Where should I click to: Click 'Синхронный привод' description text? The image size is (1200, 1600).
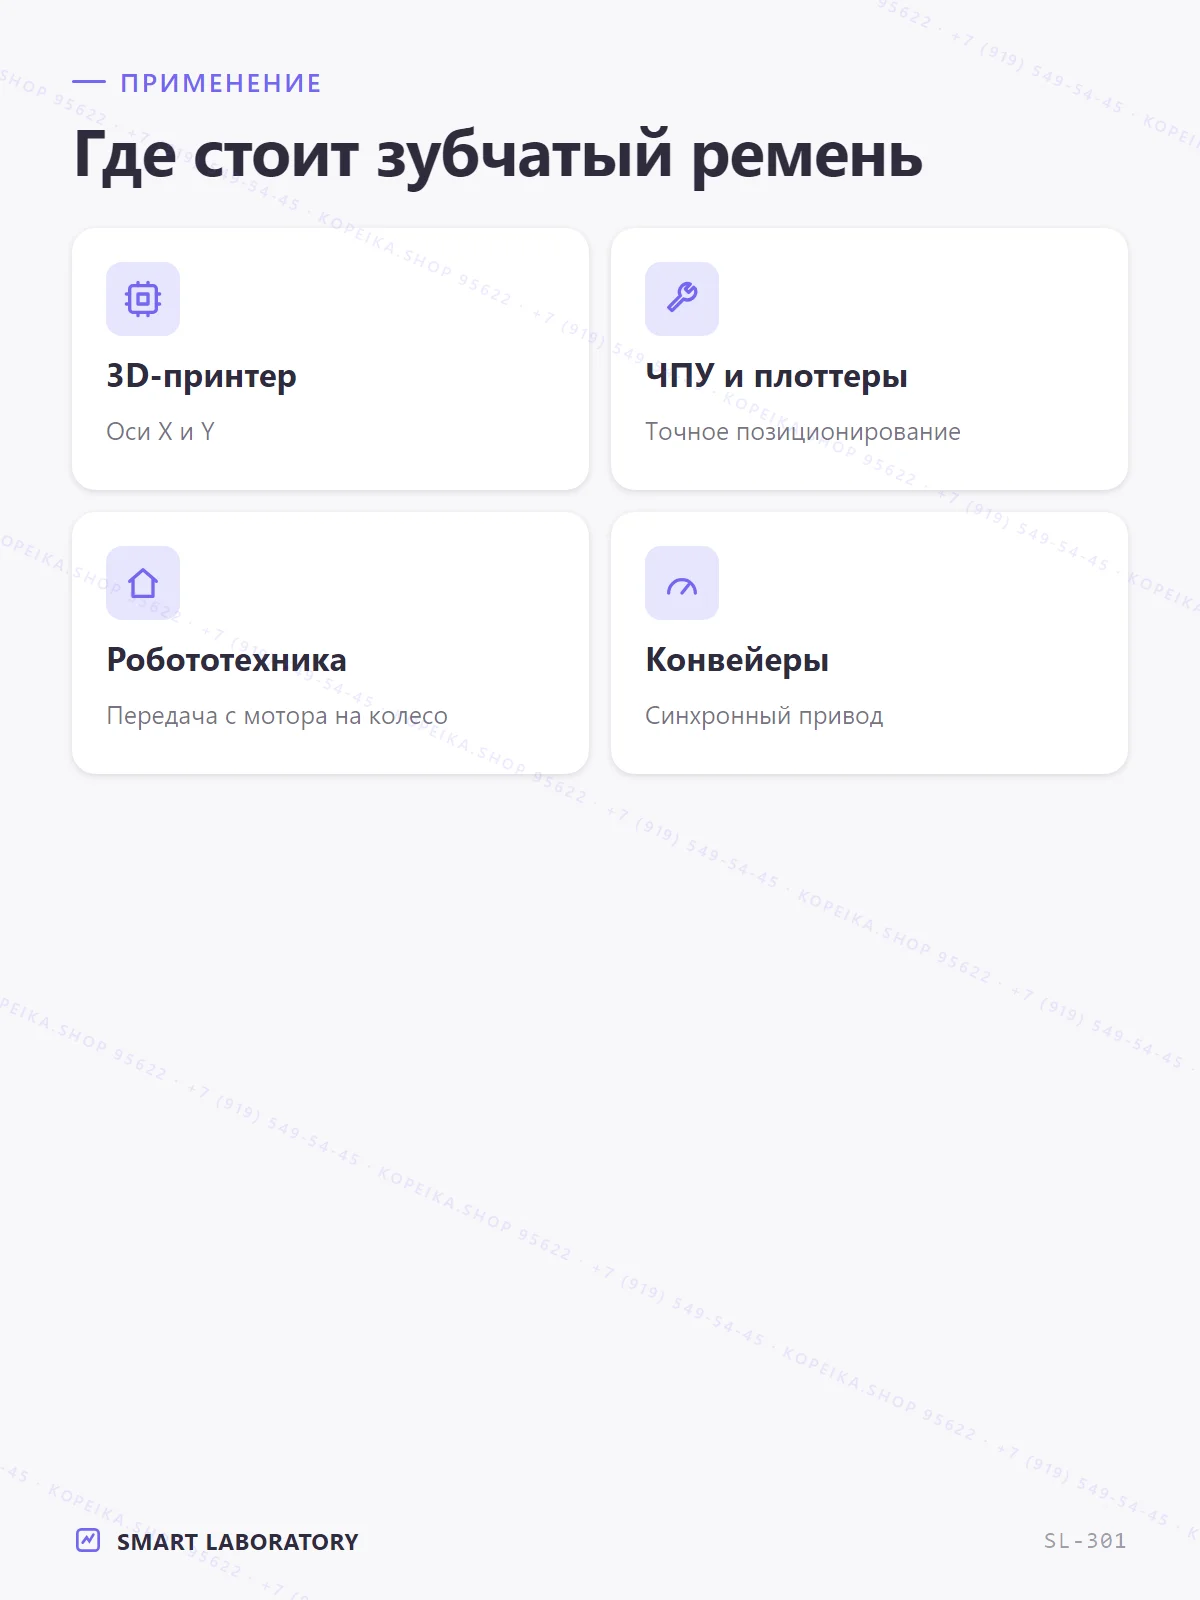(764, 716)
